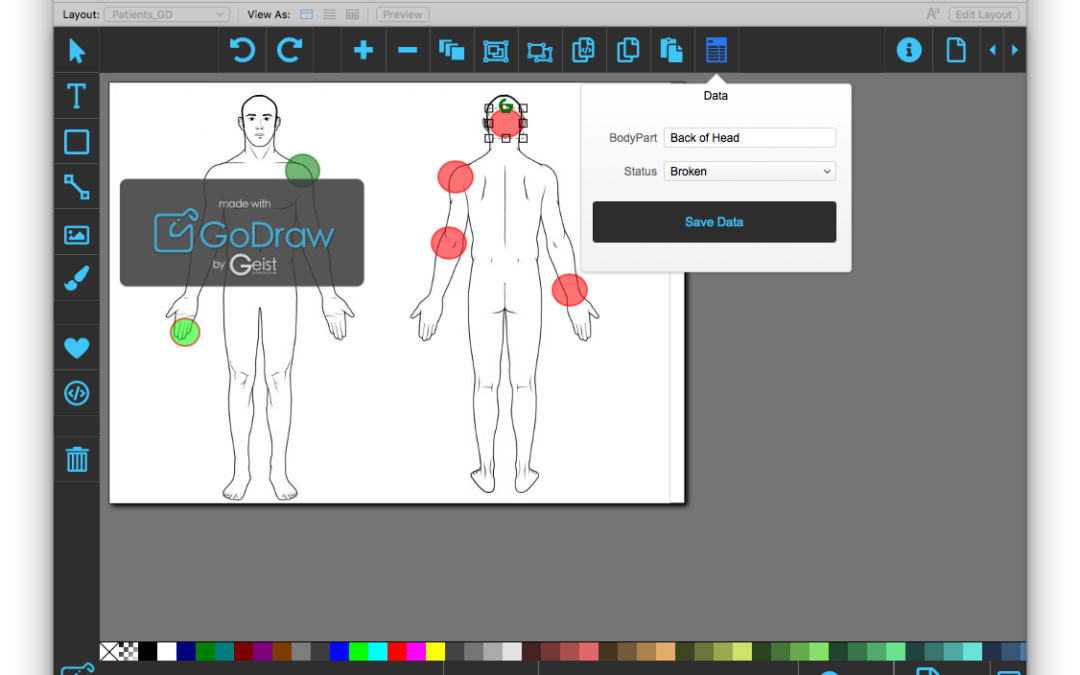Screen dimensions: 1080x675
Task: Select the rectangle shape tool
Action: (76, 143)
